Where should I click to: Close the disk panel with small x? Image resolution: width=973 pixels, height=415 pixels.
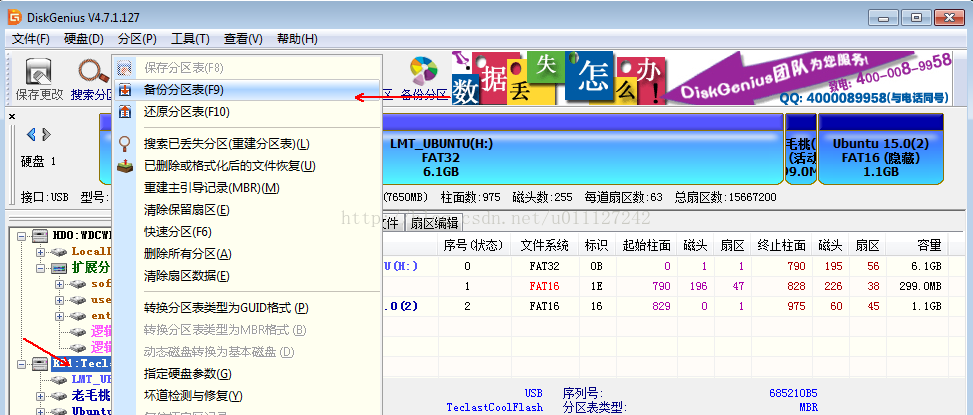12,116
